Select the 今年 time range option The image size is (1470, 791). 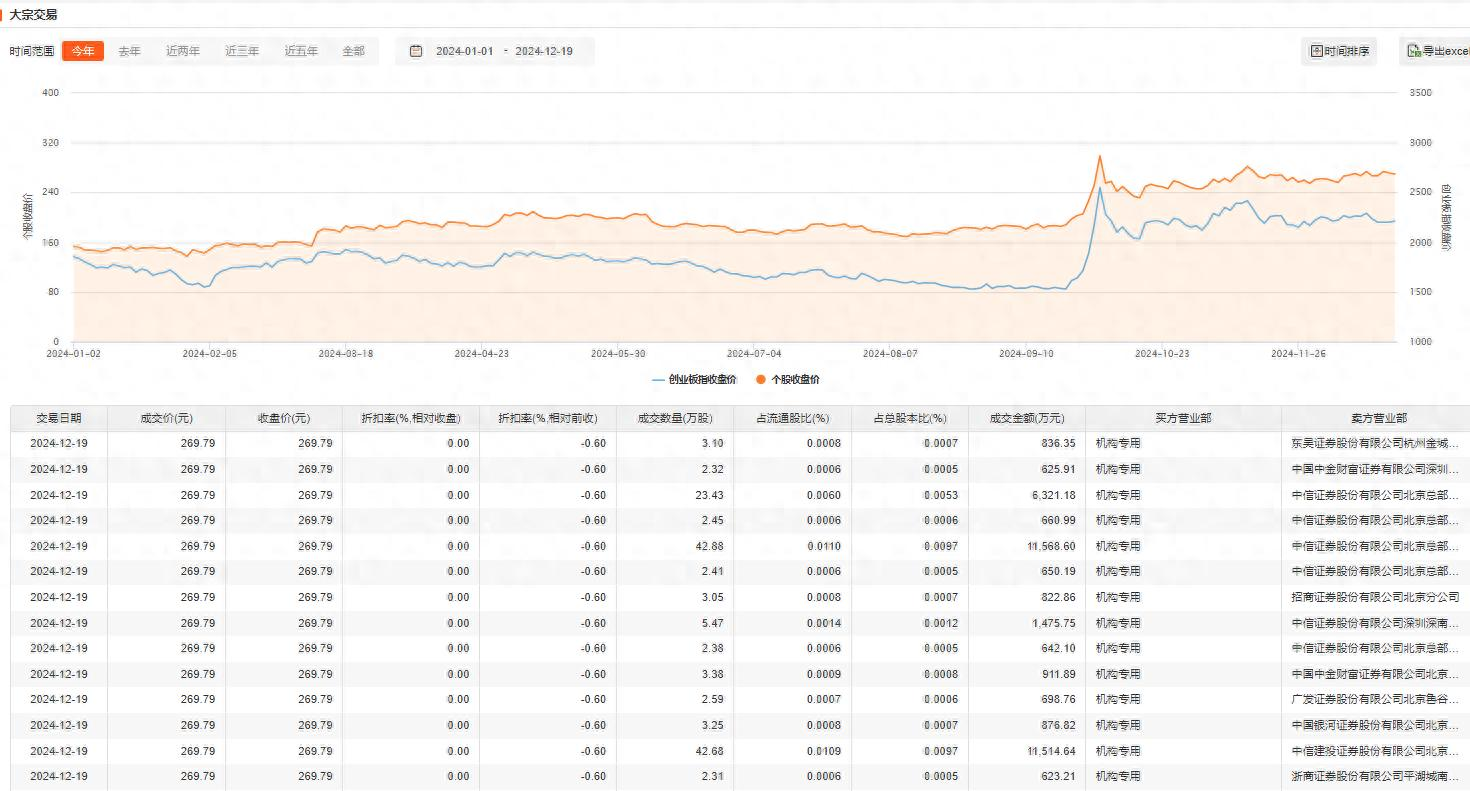pyautogui.click(x=83, y=51)
